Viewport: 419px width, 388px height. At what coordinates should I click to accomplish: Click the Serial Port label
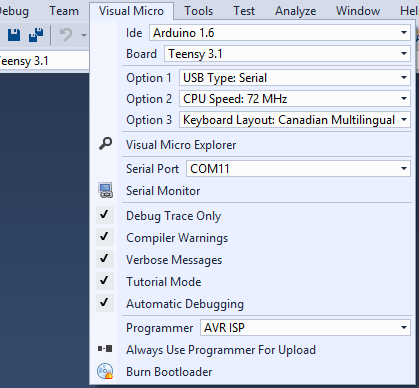pos(152,169)
